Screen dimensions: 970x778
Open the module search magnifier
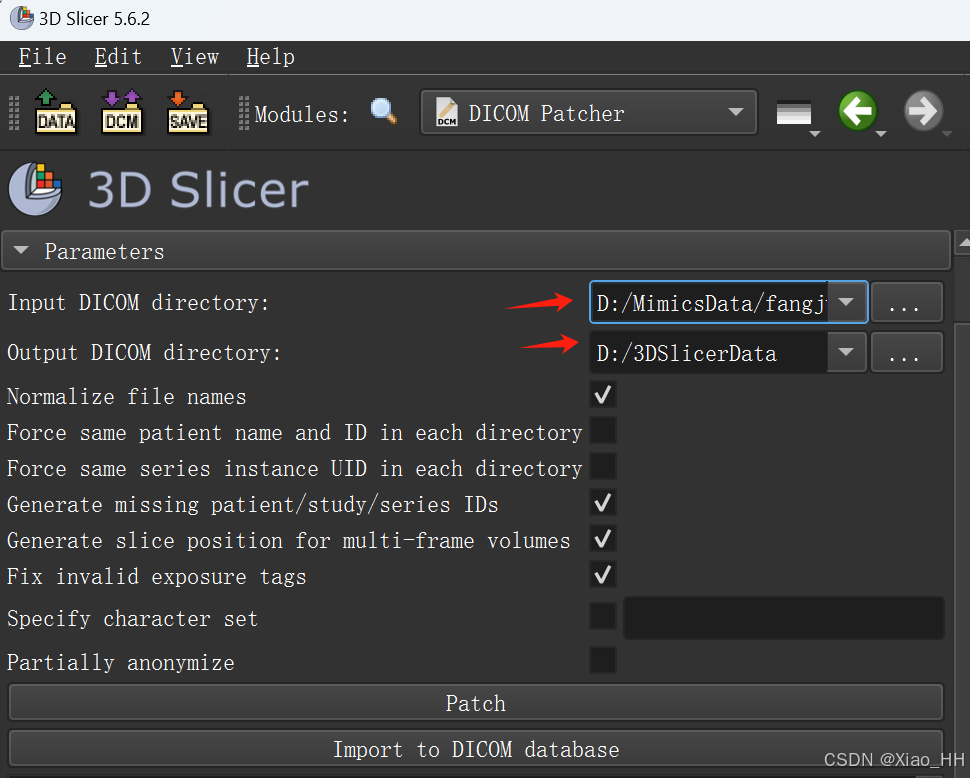[384, 112]
